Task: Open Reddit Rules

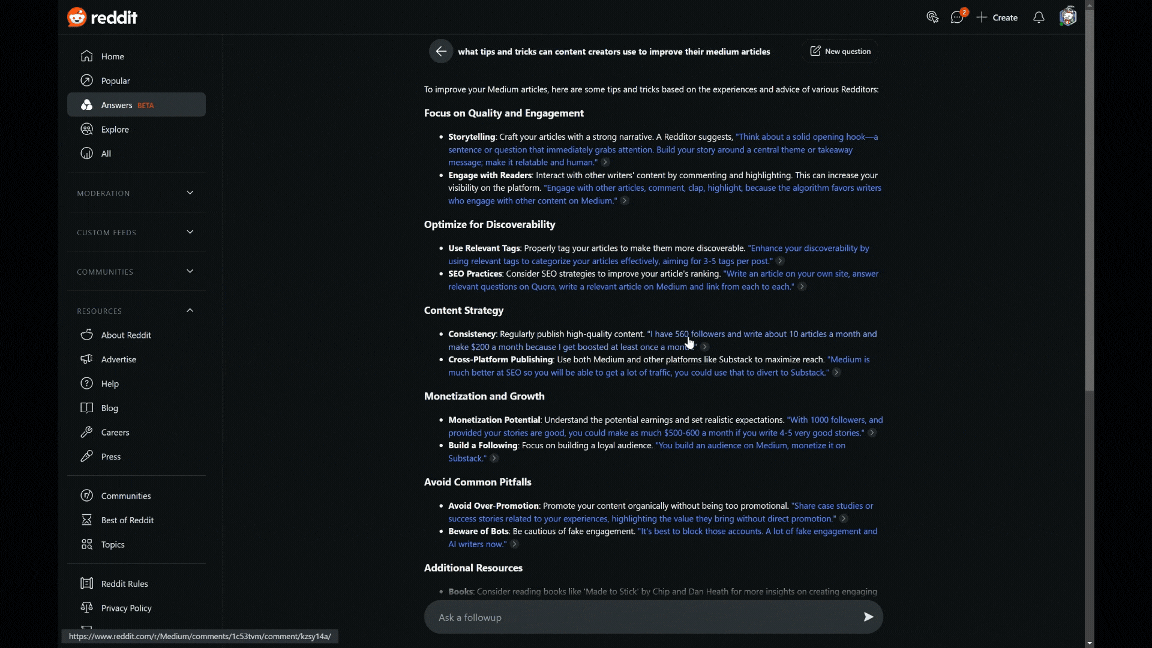Action: click(136, 583)
